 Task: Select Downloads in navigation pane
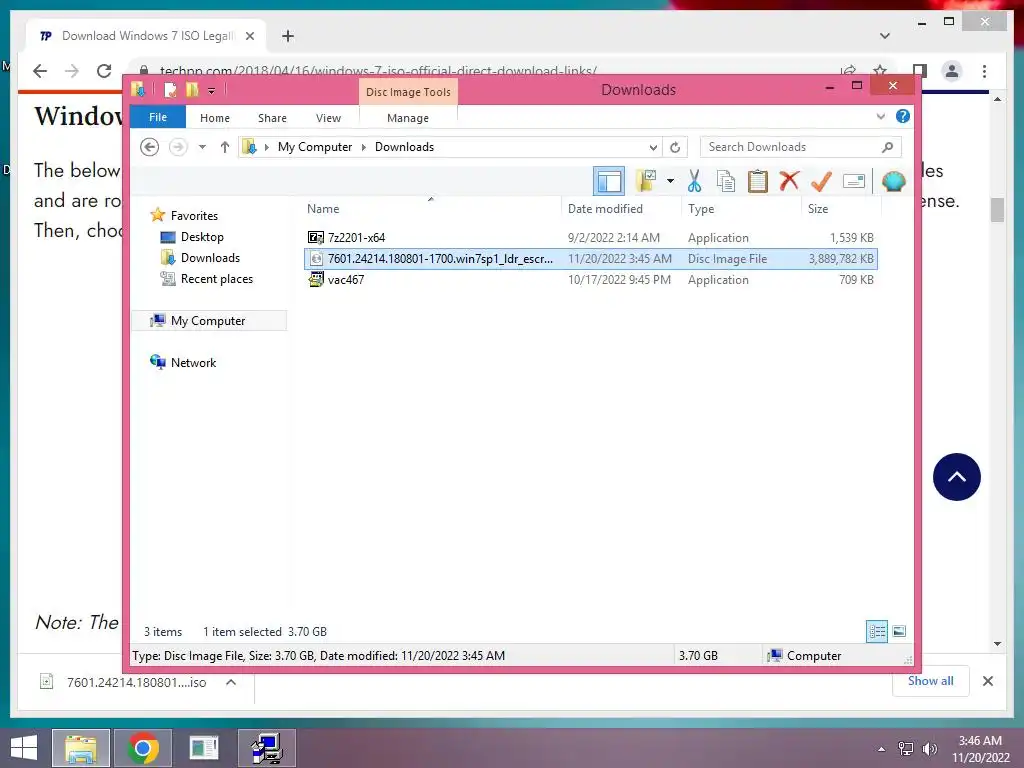210,258
